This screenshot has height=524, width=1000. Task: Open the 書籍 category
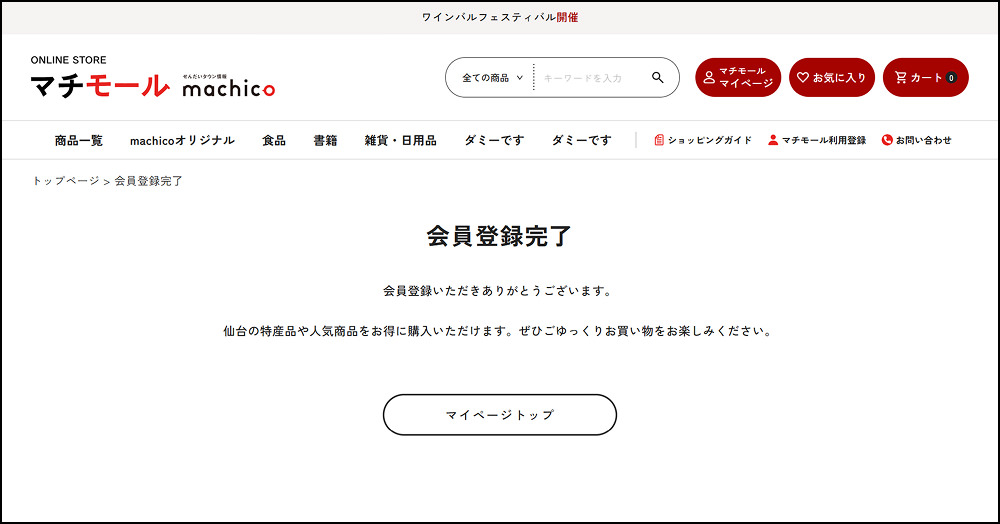click(x=325, y=141)
